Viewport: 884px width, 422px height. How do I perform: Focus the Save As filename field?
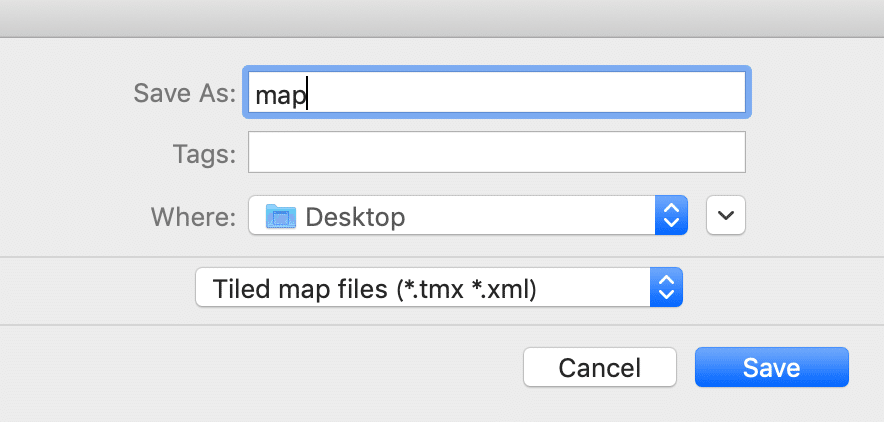tap(495, 94)
